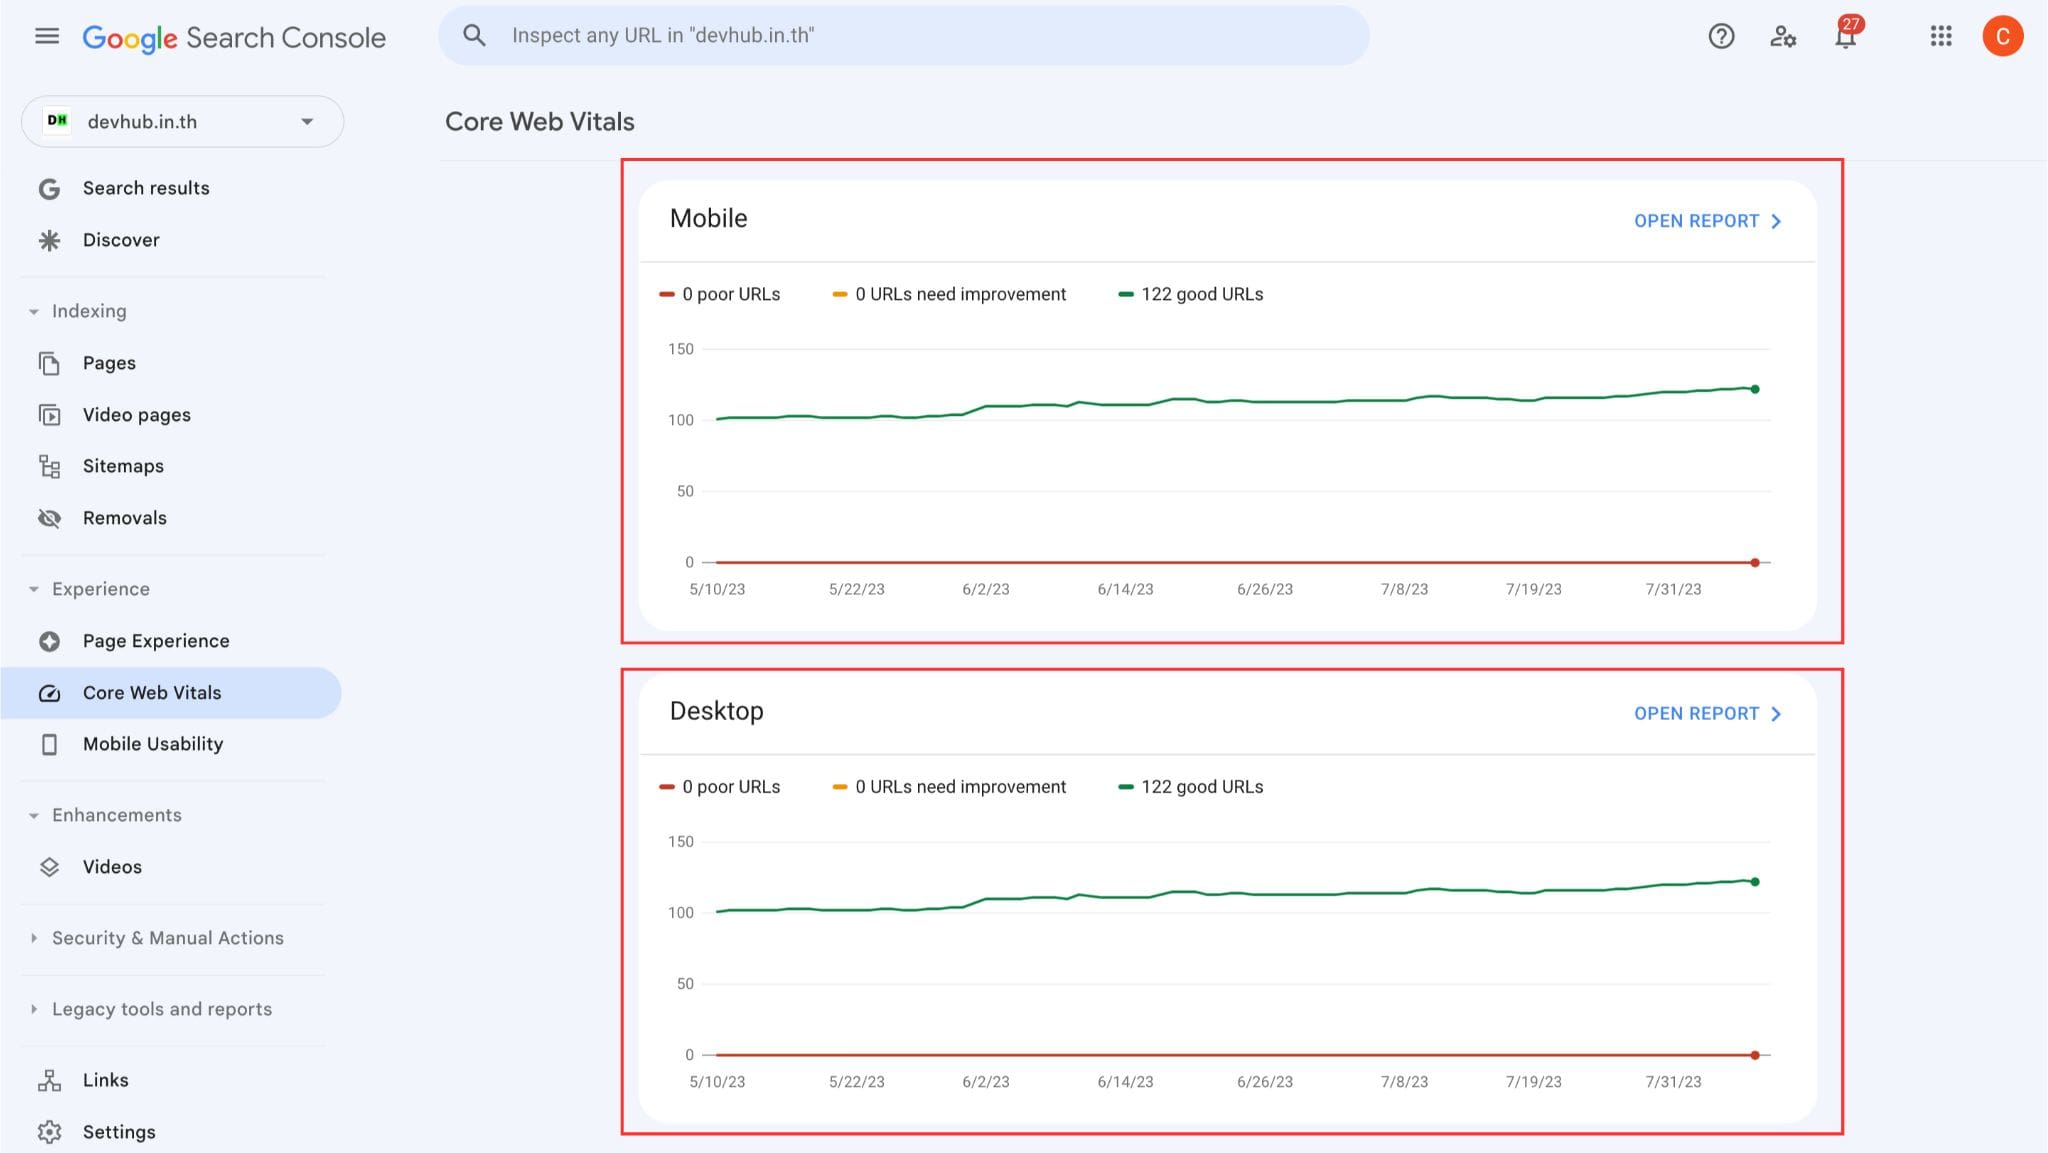Expand Security & Manual Actions section
Viewport: 2048px width, 1153px height.
tap(34, 938)
